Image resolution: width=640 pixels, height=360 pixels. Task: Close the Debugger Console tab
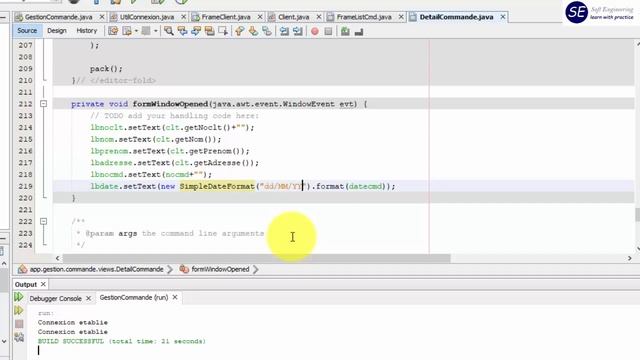[x=88, y=298]
